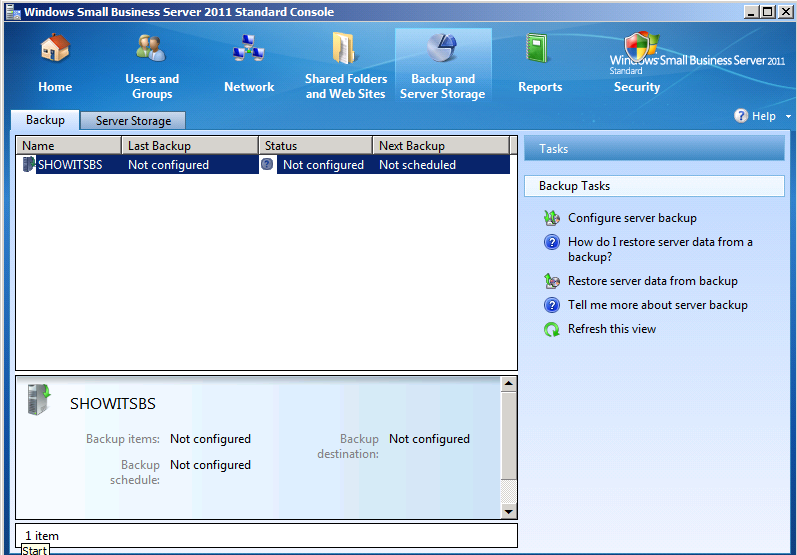Open the Backup and Server Storage label

pos(442,86)
